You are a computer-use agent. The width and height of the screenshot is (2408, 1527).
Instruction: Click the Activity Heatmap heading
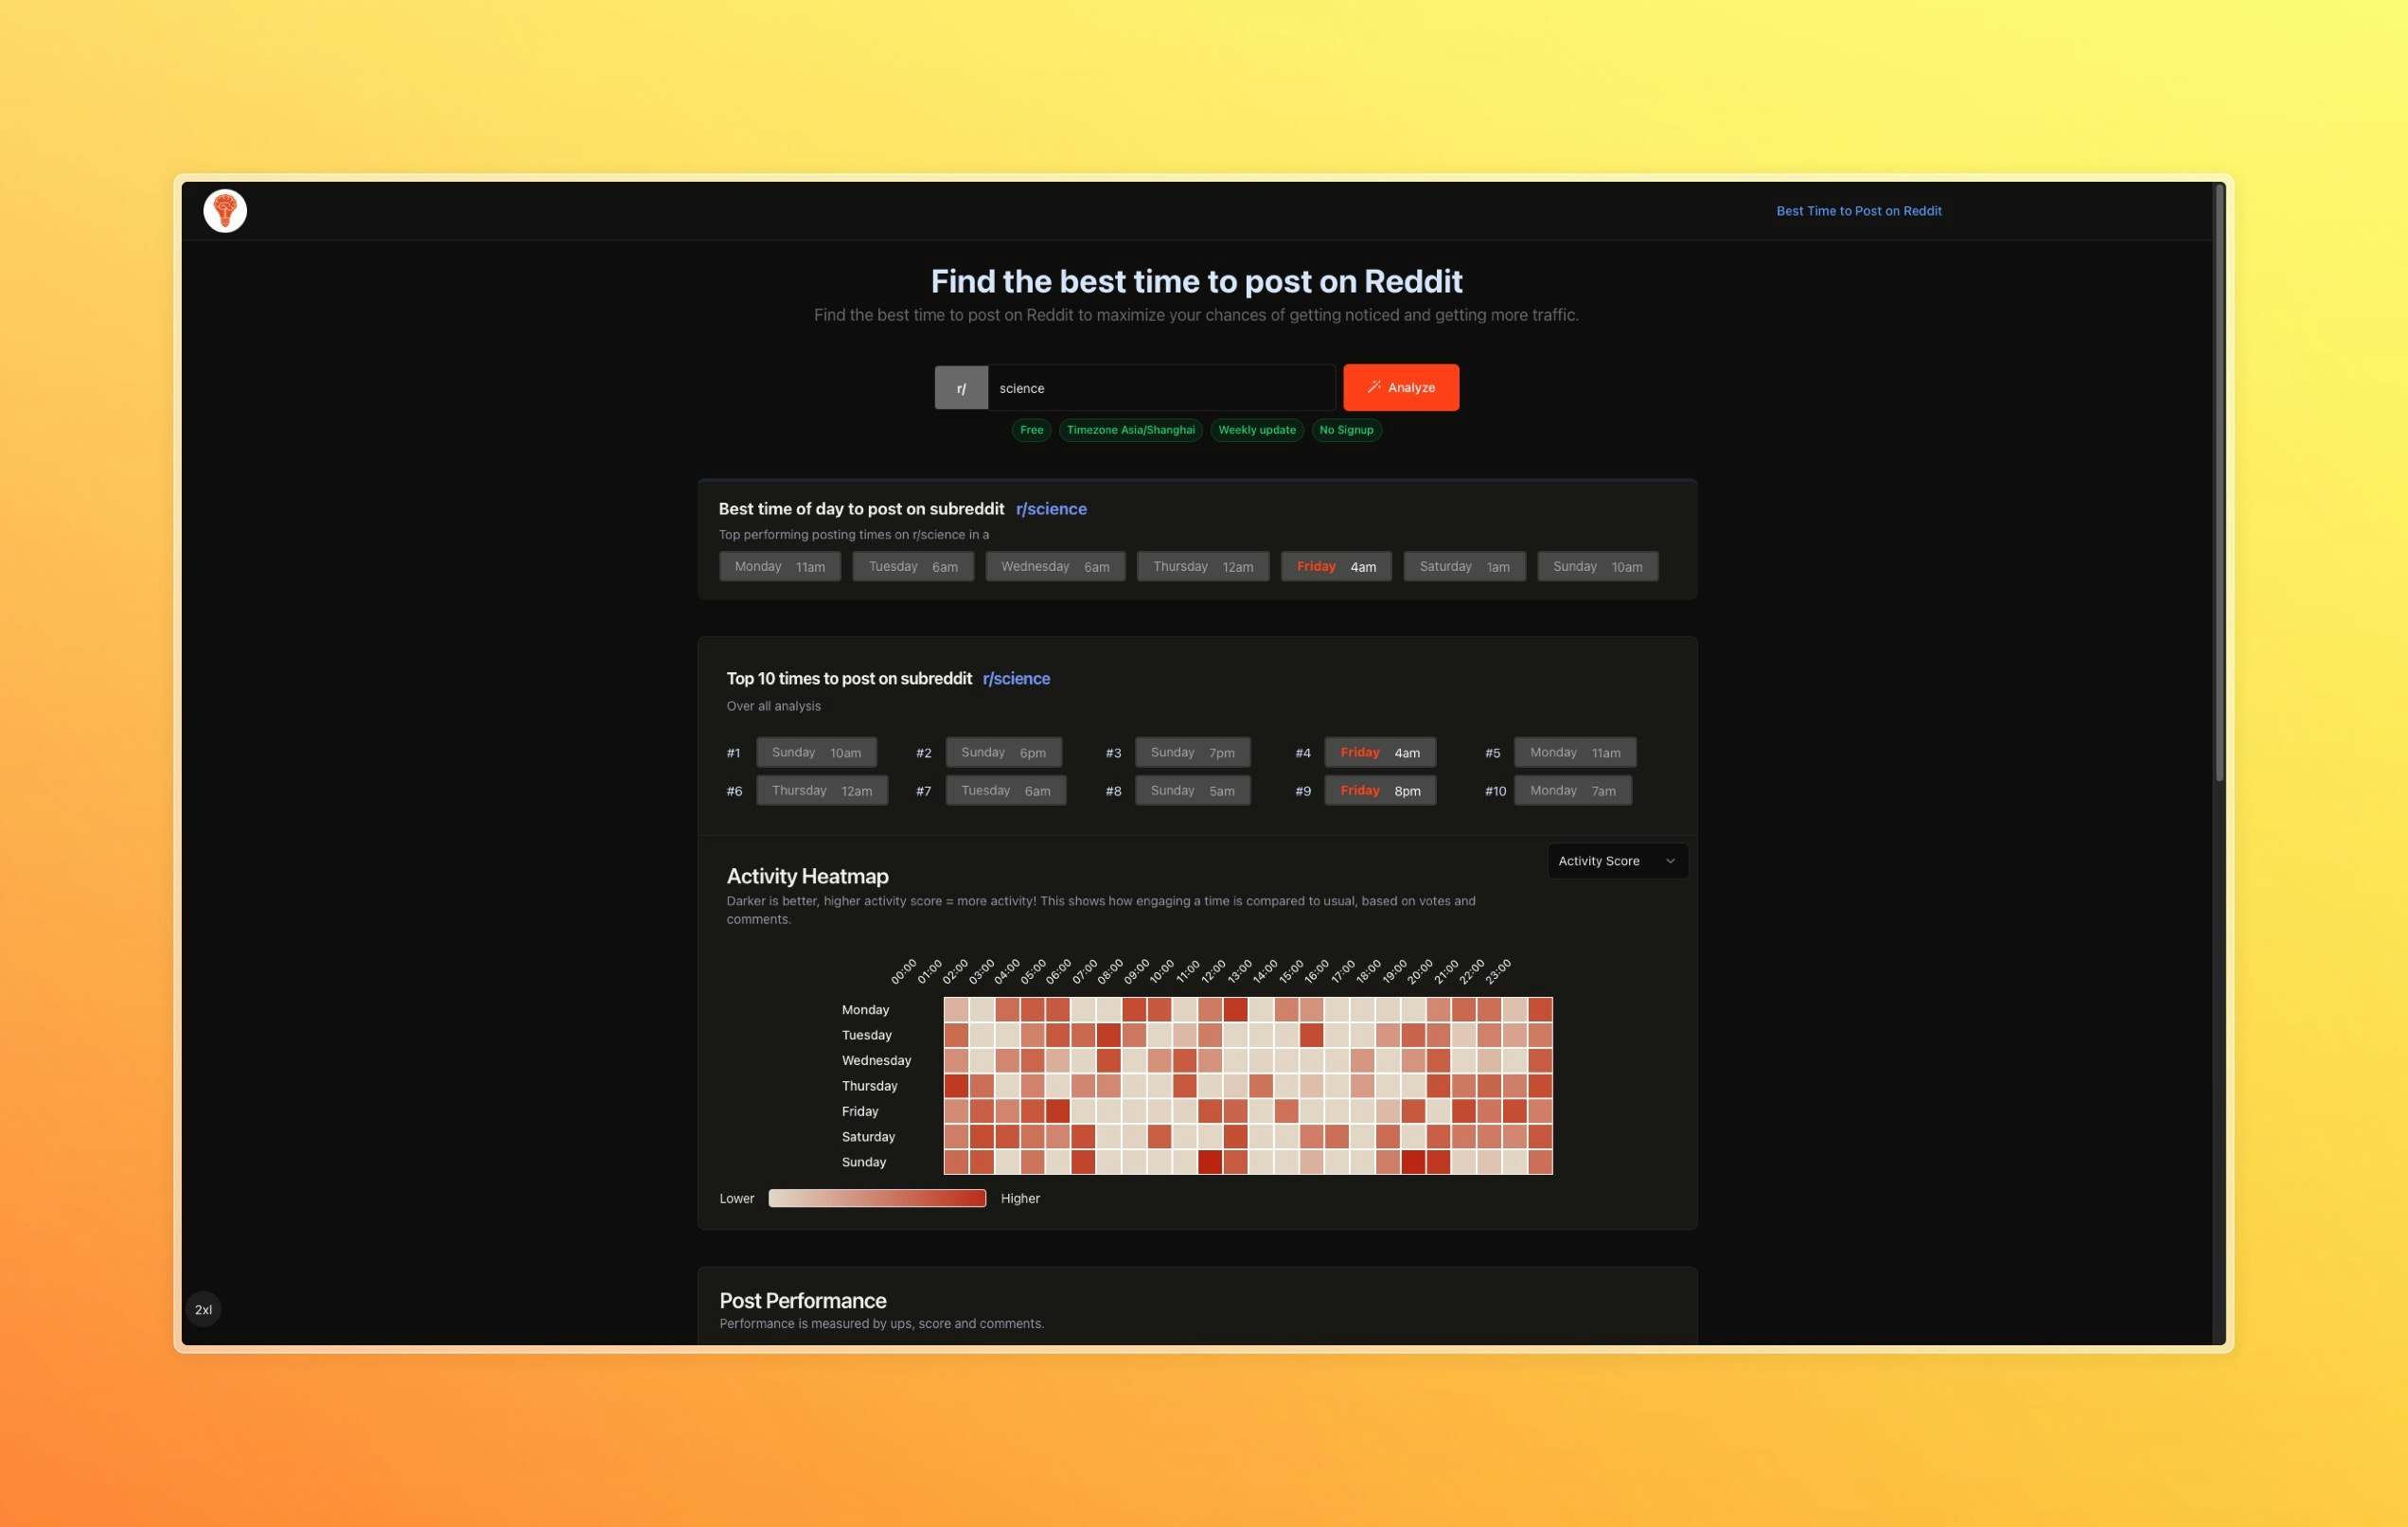[807, 876]
